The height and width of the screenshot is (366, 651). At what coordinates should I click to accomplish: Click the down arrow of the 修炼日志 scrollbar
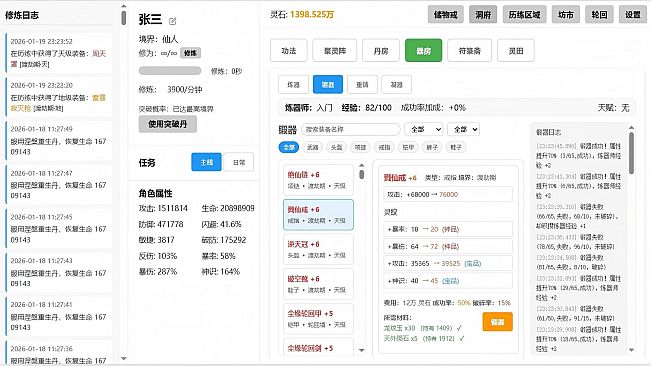[123, 359]
